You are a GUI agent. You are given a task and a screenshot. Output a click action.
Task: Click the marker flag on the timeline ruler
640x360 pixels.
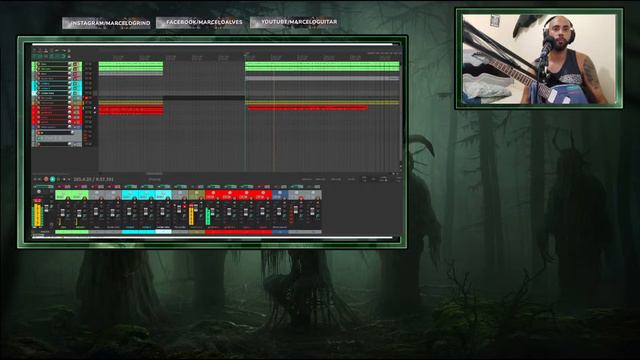[x=247, y=53]
